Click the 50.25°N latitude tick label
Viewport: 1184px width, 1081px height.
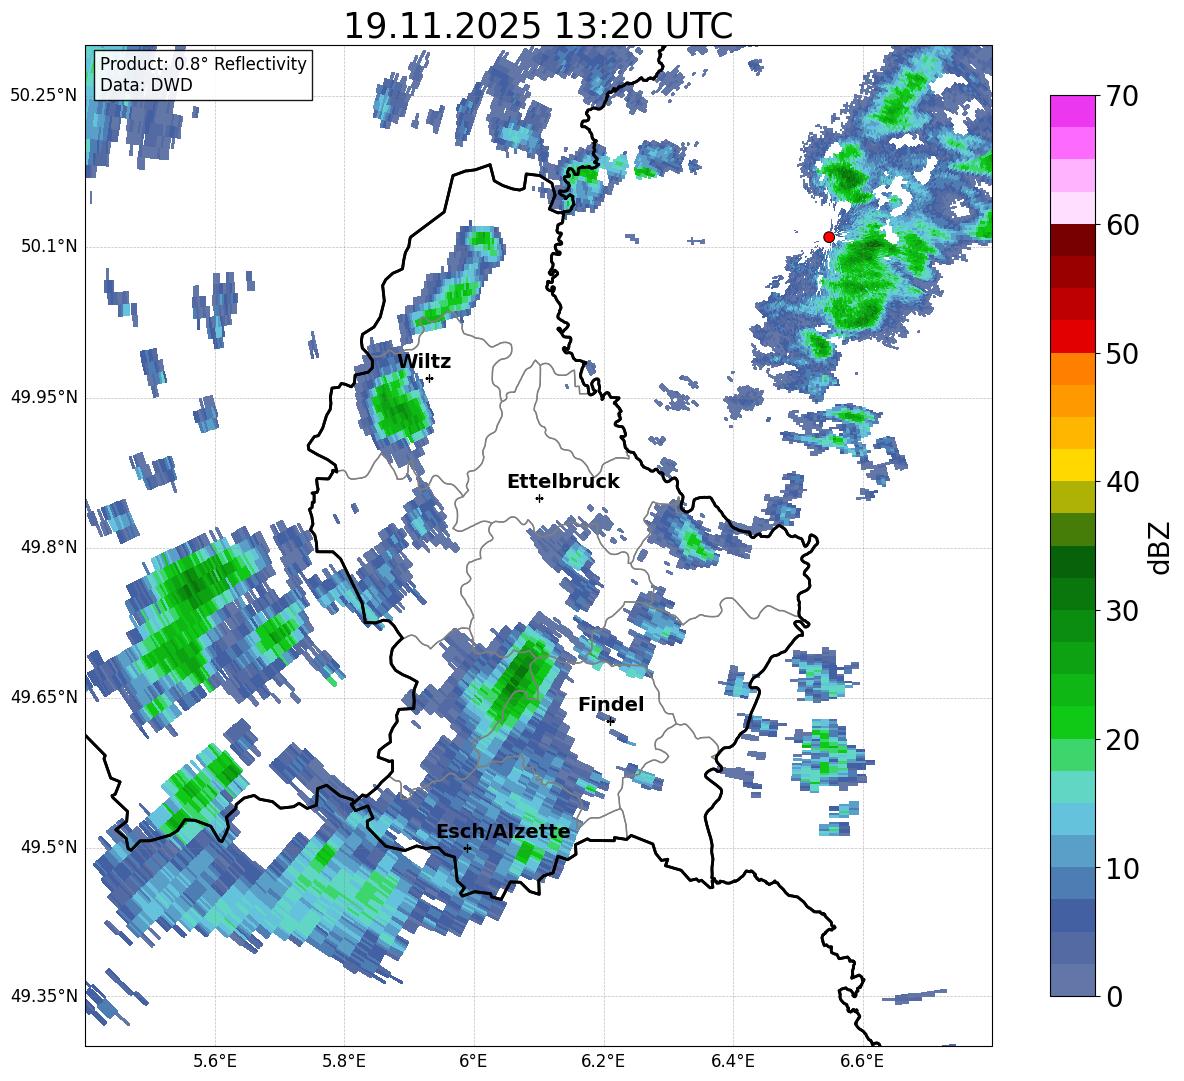44,96
